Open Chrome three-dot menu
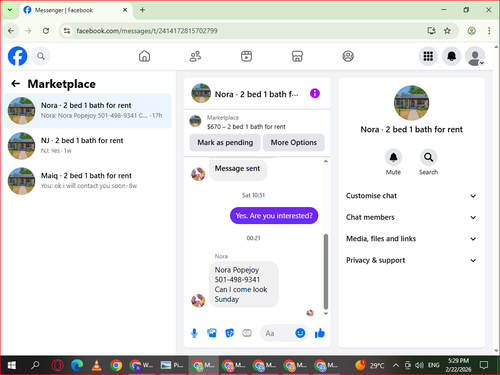500x375 pixels. [489, 31]
